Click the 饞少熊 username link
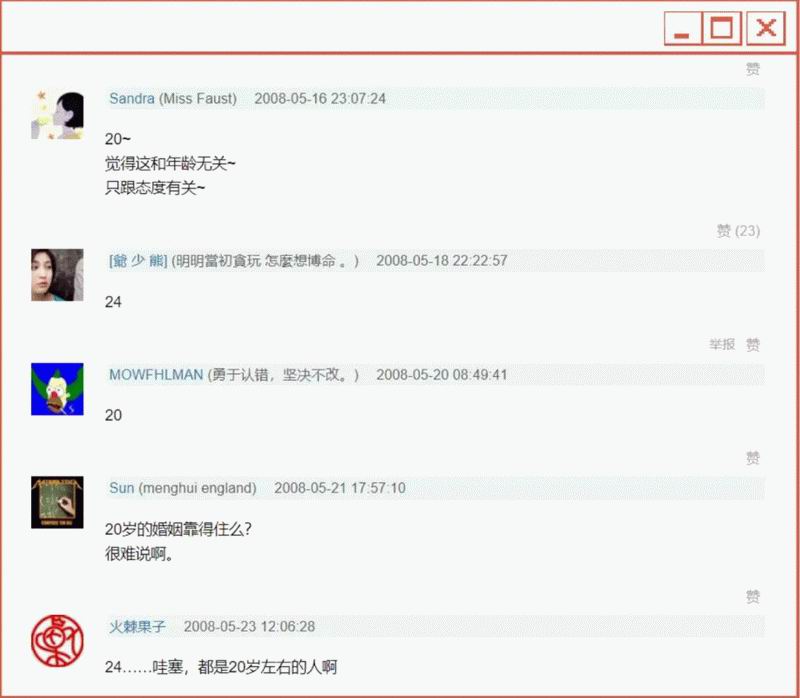The height and width of the screenshot is (698, 800). coord(138,261)
